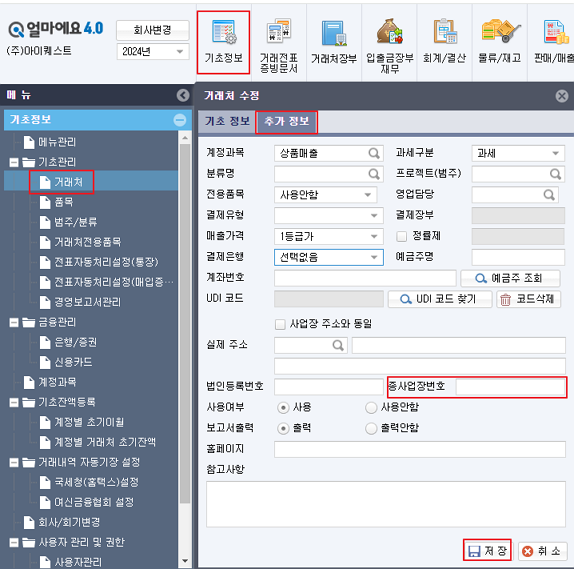Screen dimensions: 574x569
Task: Collapse the 기초관리 tree folder
Action: (14, 162)
